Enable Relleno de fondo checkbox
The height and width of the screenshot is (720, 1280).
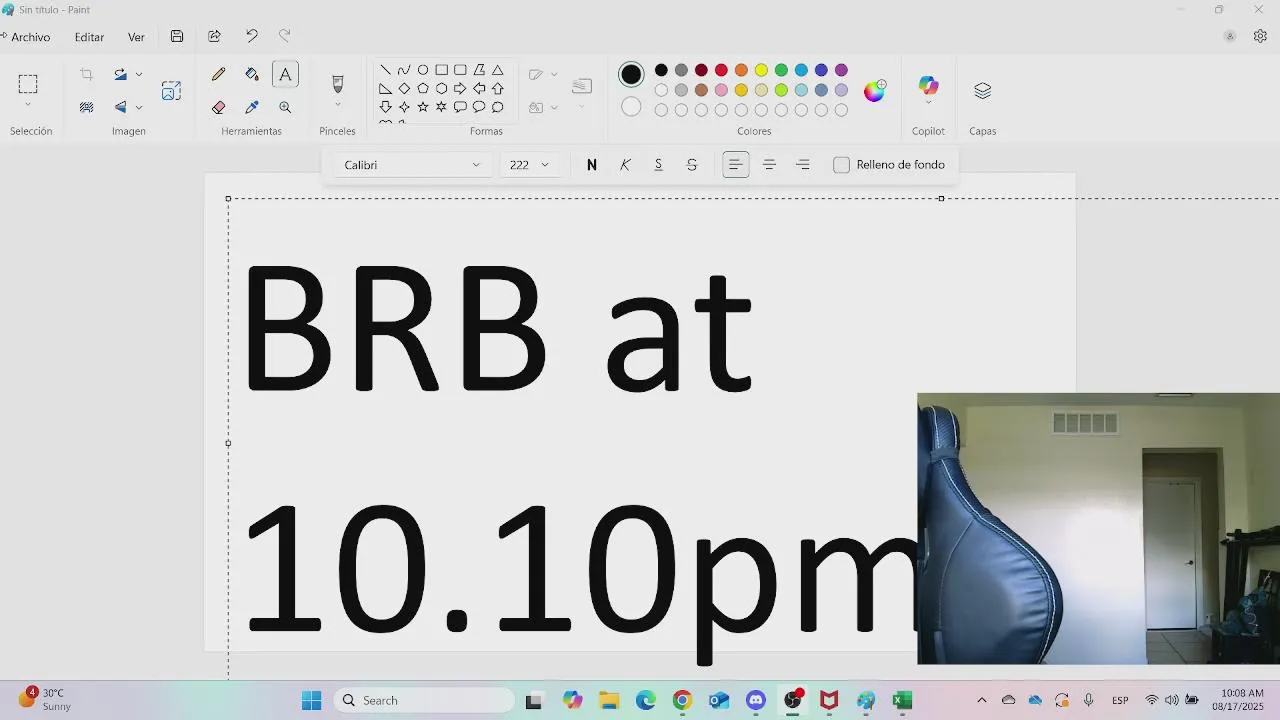pyautogui.click(x=841, y=165)
